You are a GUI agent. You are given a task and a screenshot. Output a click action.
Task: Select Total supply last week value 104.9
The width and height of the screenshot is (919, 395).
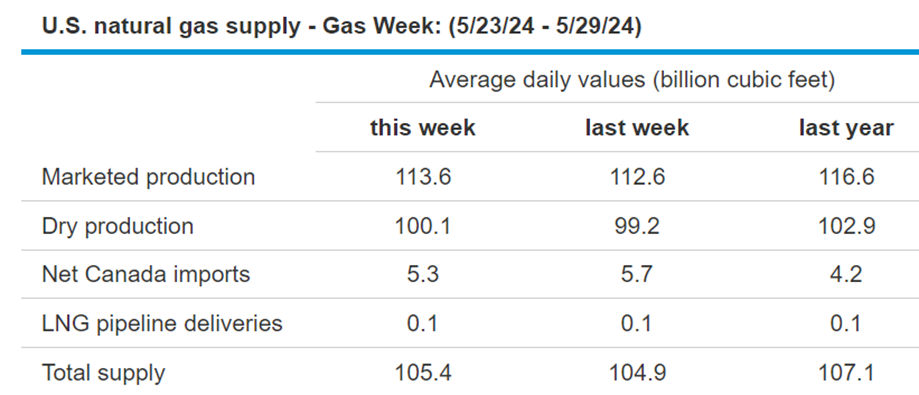(637, 373)
